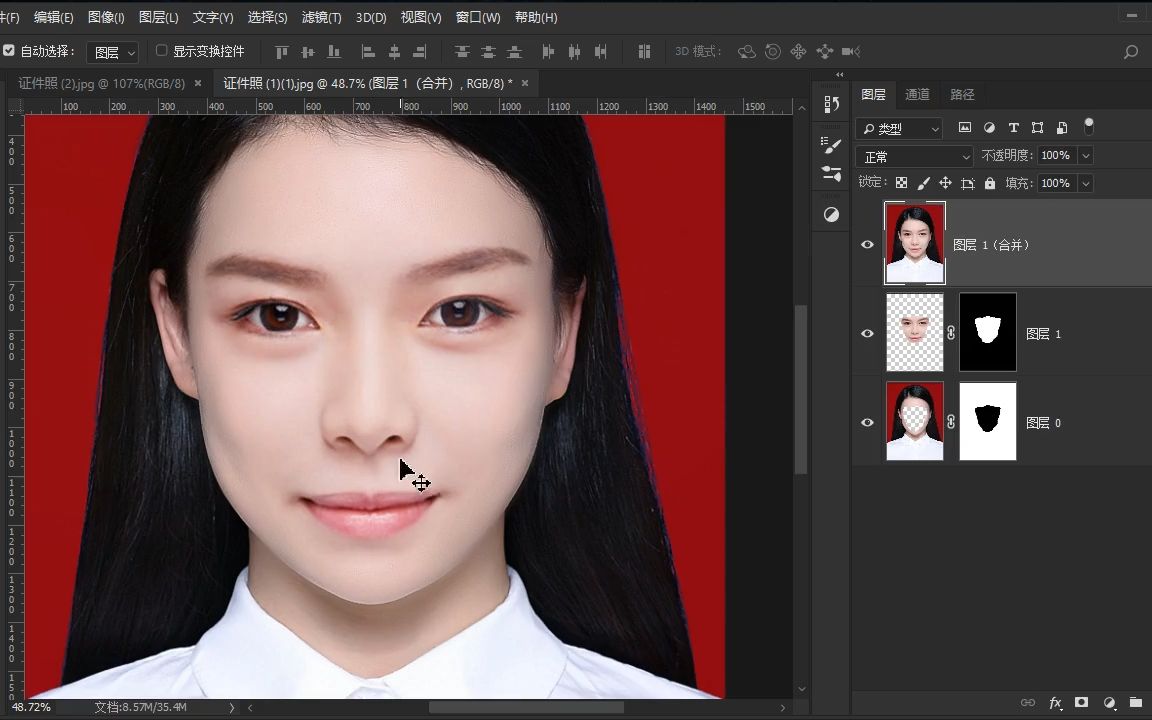Prevent auto-nesting into artboards lock
The image size is (1152, 720).
pyautogui.click(x=968, y=183)
